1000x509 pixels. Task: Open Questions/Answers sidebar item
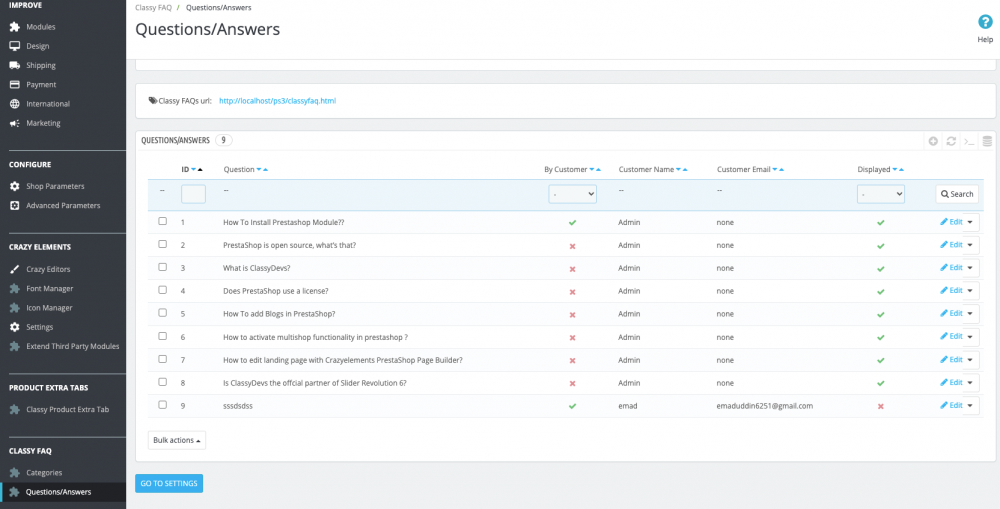(x=59, y=492)
